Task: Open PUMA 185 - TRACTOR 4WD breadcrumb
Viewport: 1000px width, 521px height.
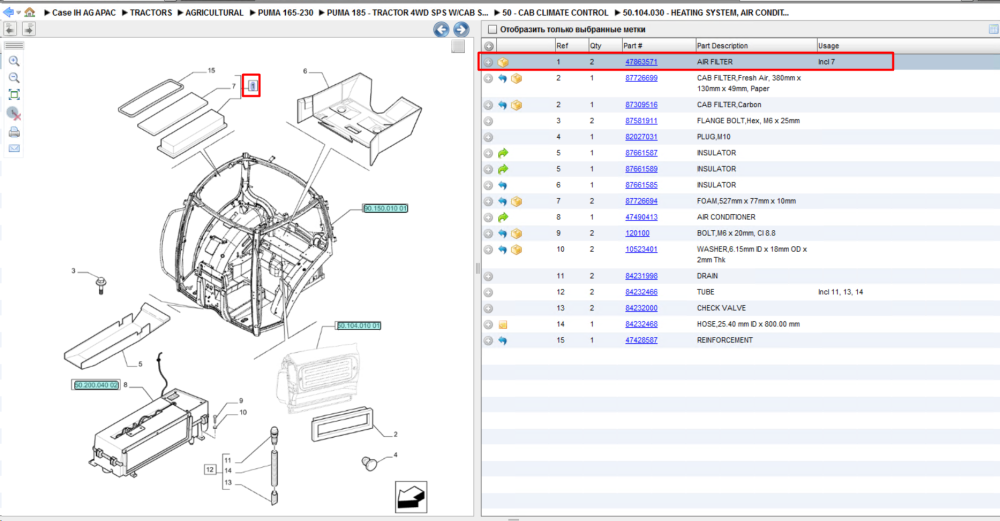Action: click(x=408, y=13)
